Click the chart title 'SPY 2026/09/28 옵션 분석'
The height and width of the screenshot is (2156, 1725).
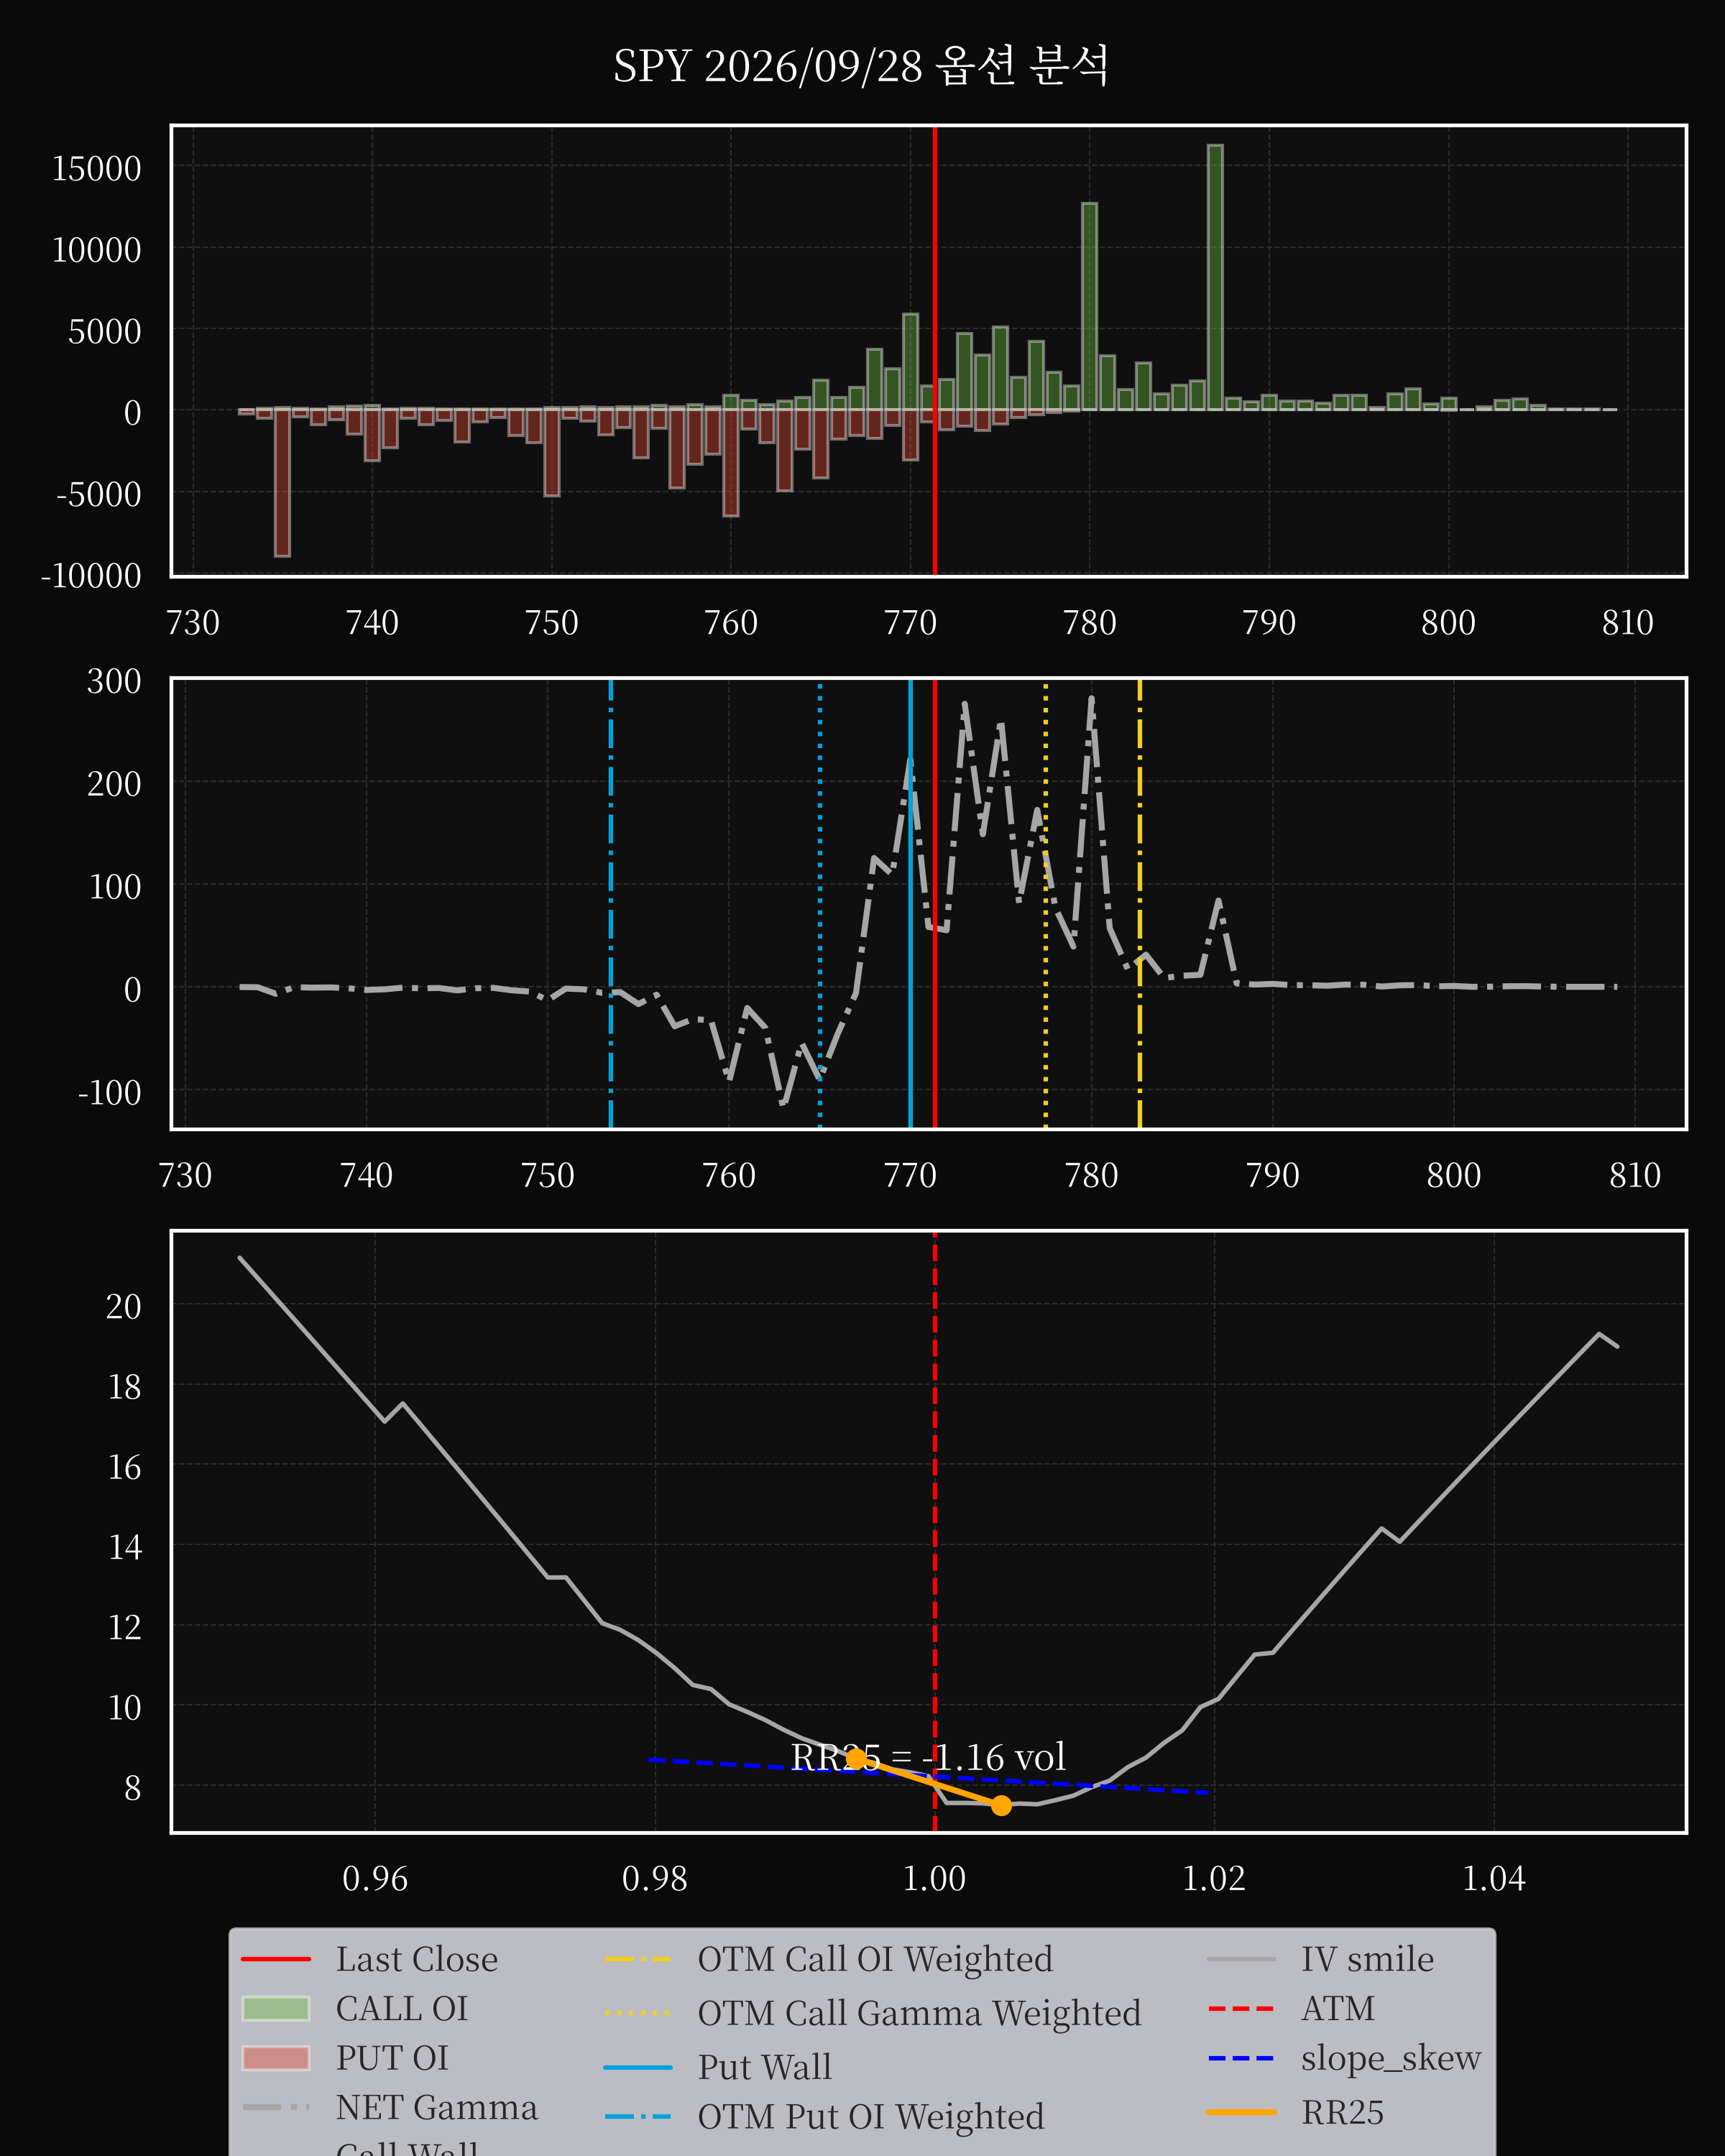861,67
